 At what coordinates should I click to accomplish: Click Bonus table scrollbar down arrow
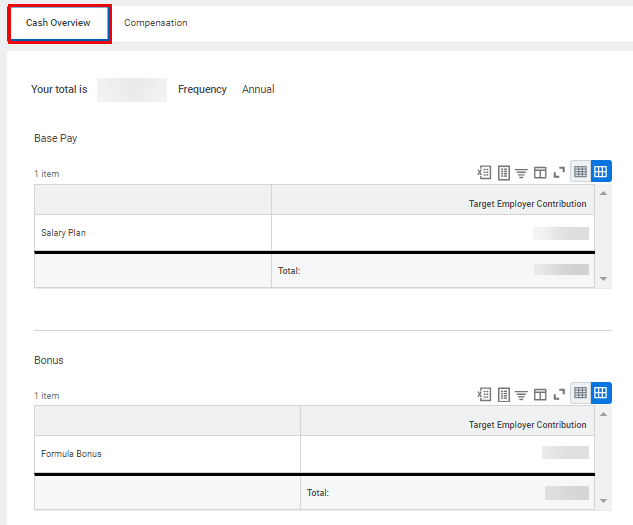(x=603, y=501)
